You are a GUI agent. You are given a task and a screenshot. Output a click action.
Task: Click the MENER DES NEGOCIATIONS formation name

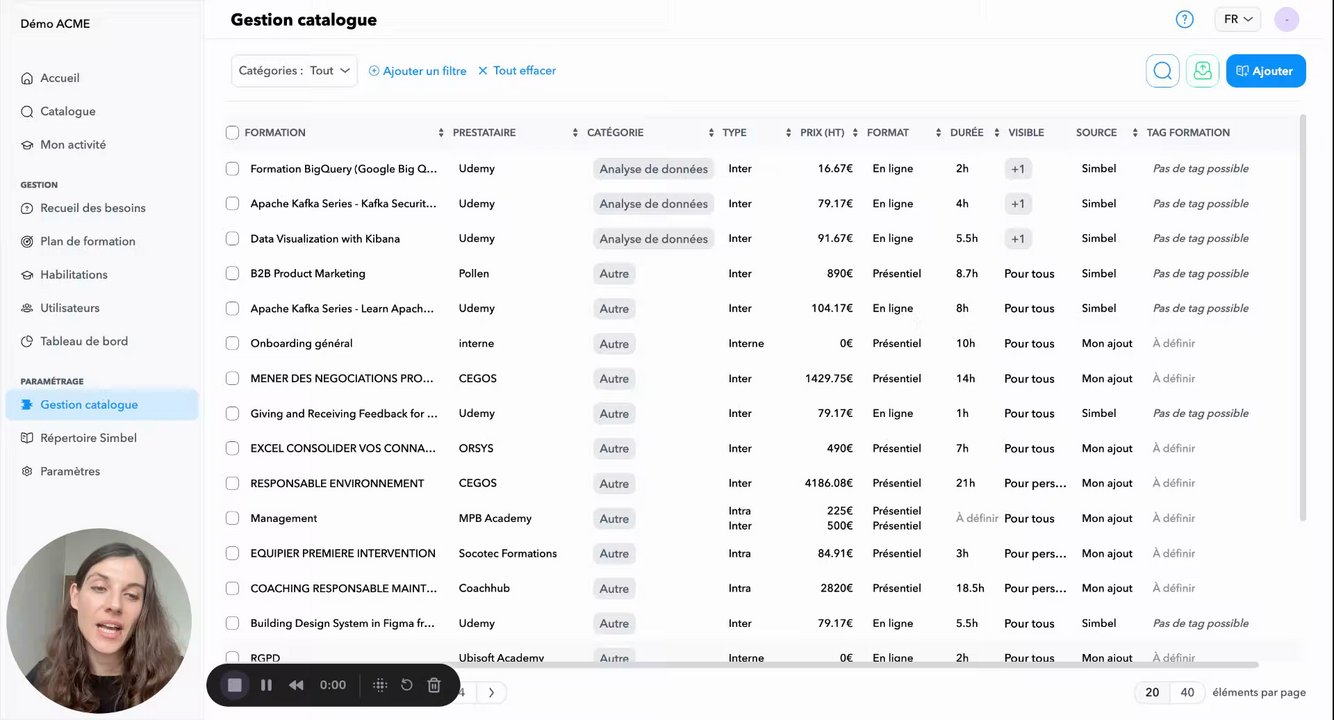click(342, 379)
